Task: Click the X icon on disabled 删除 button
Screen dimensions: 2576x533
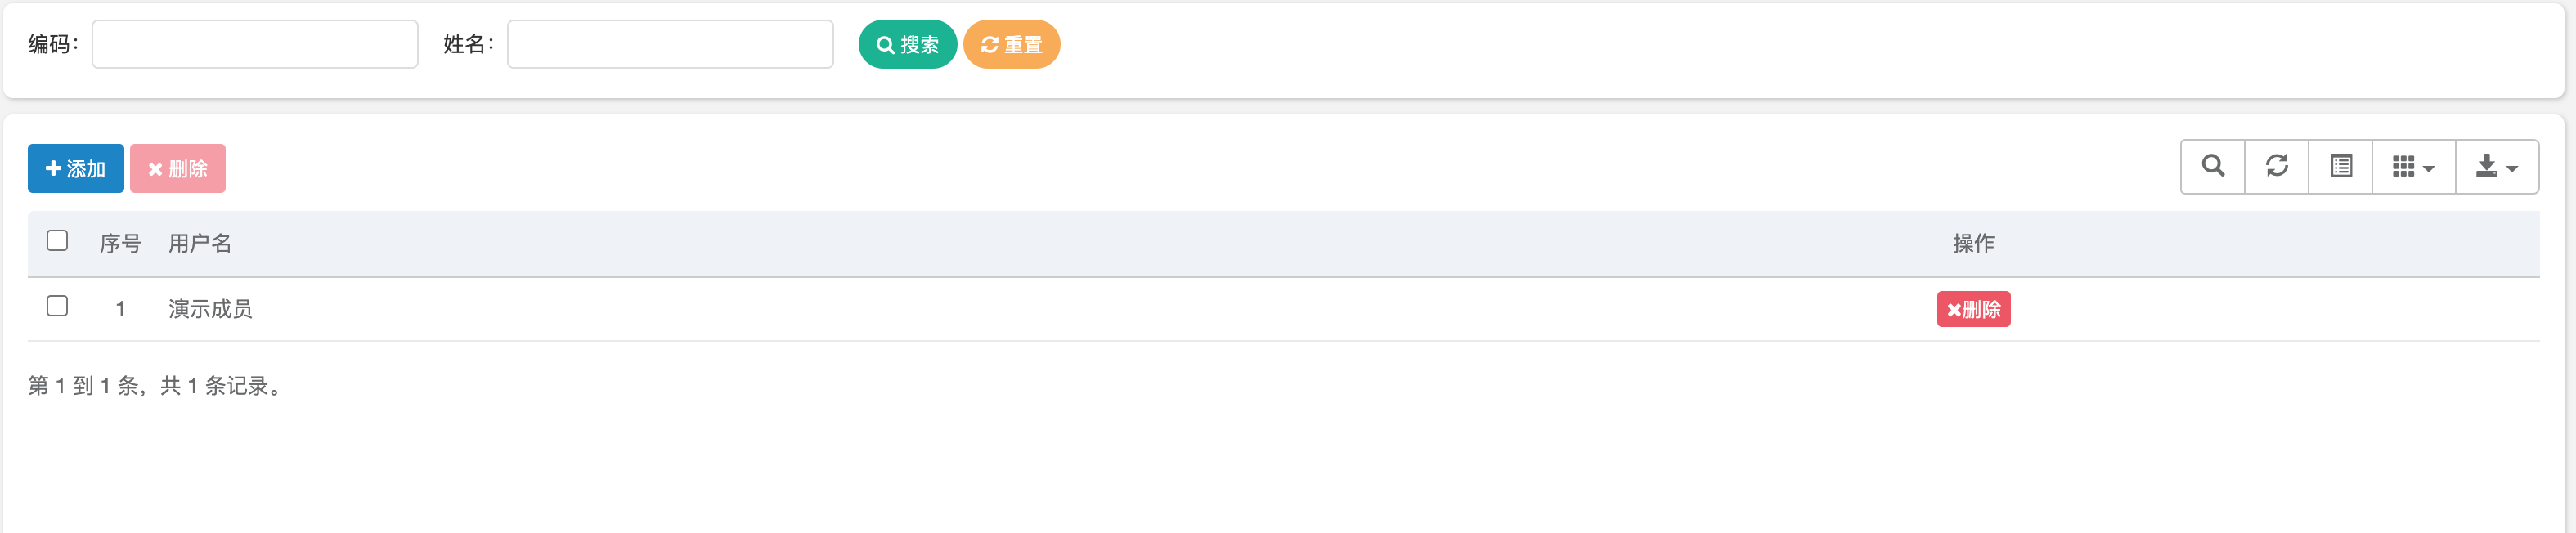Action: [155, 169]
